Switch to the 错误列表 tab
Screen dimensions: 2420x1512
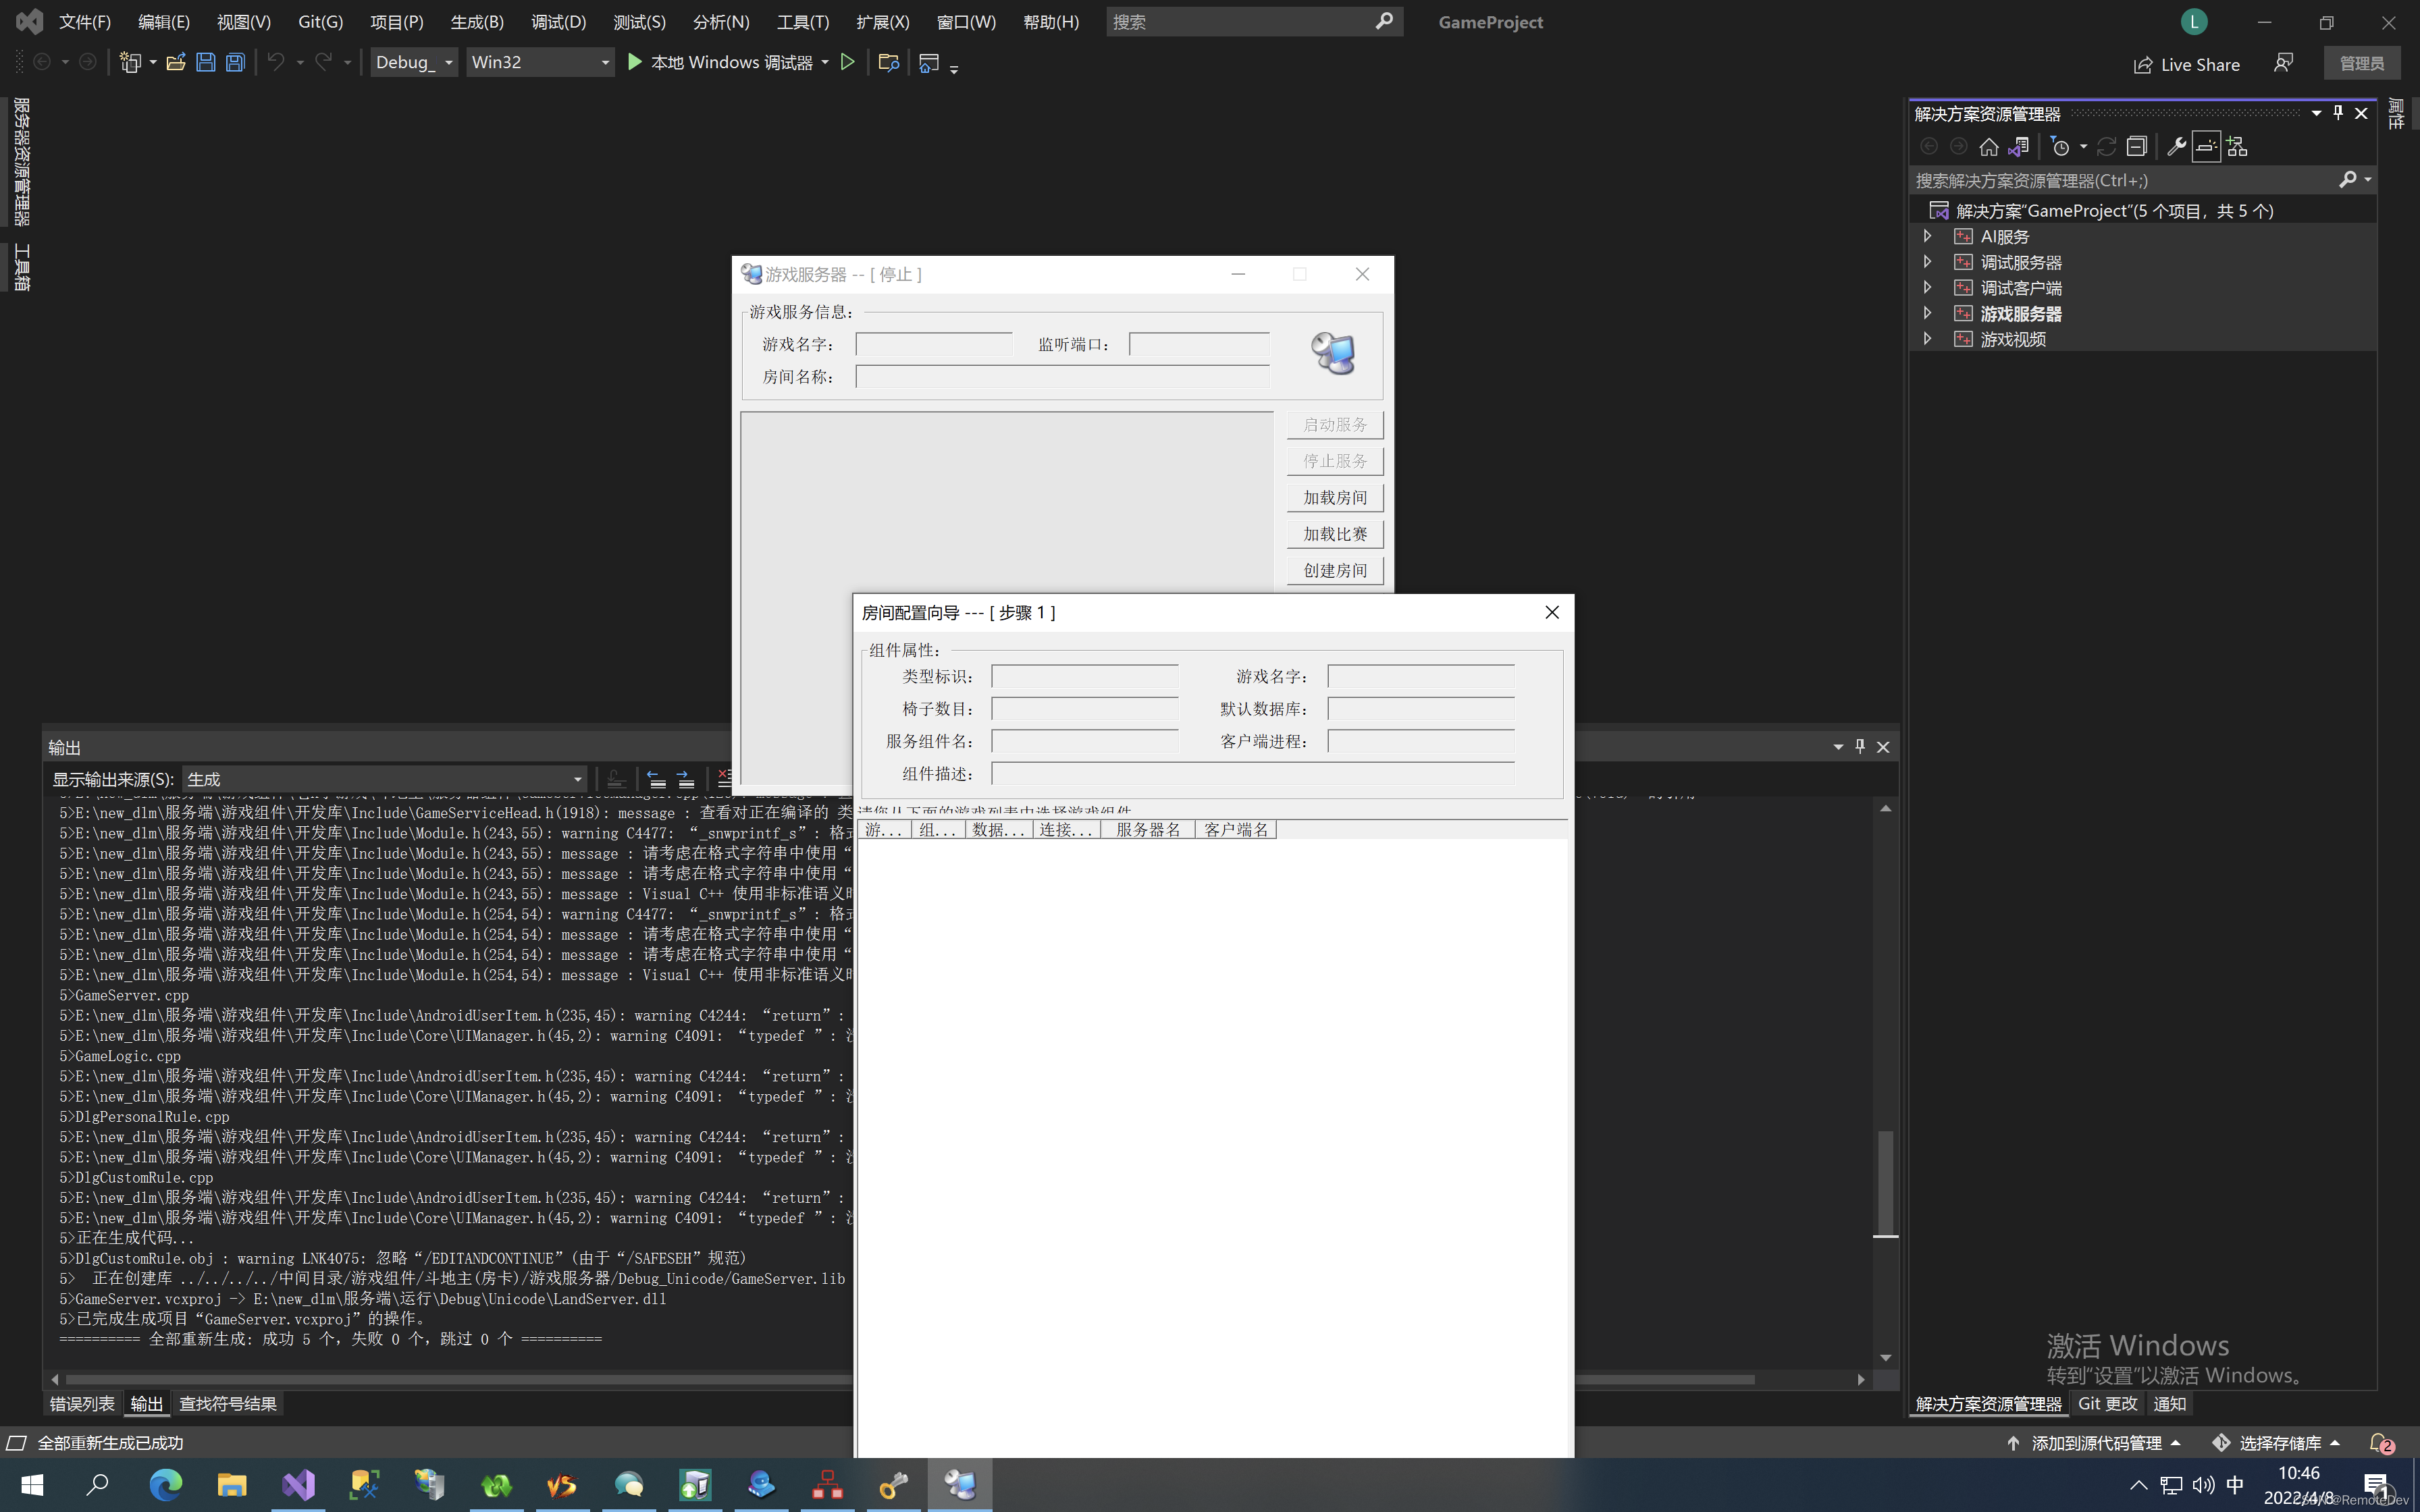coord(82,1404)
